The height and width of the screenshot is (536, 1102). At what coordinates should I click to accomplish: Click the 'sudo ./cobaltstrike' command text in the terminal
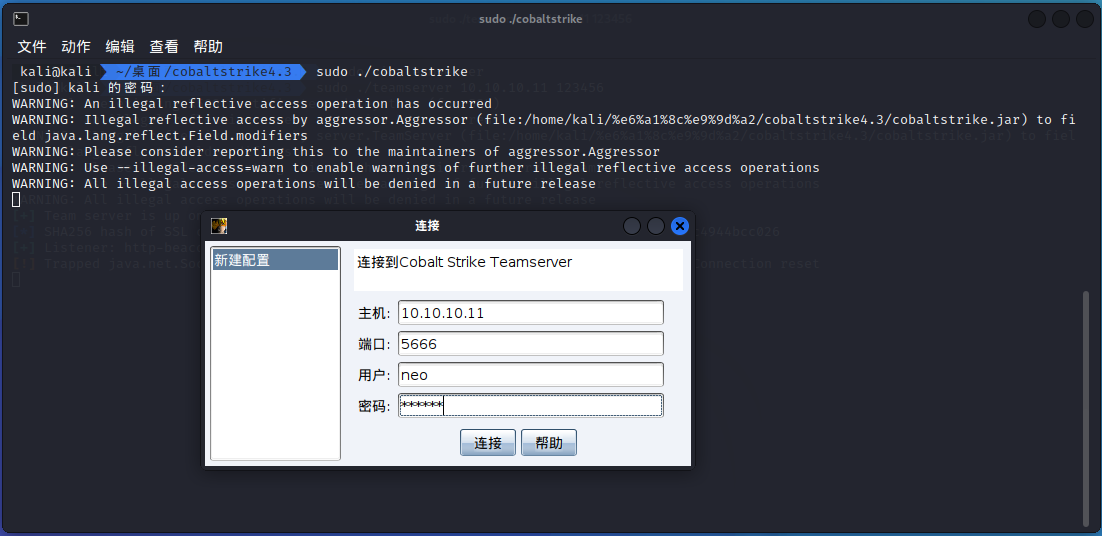coord(391,72)
